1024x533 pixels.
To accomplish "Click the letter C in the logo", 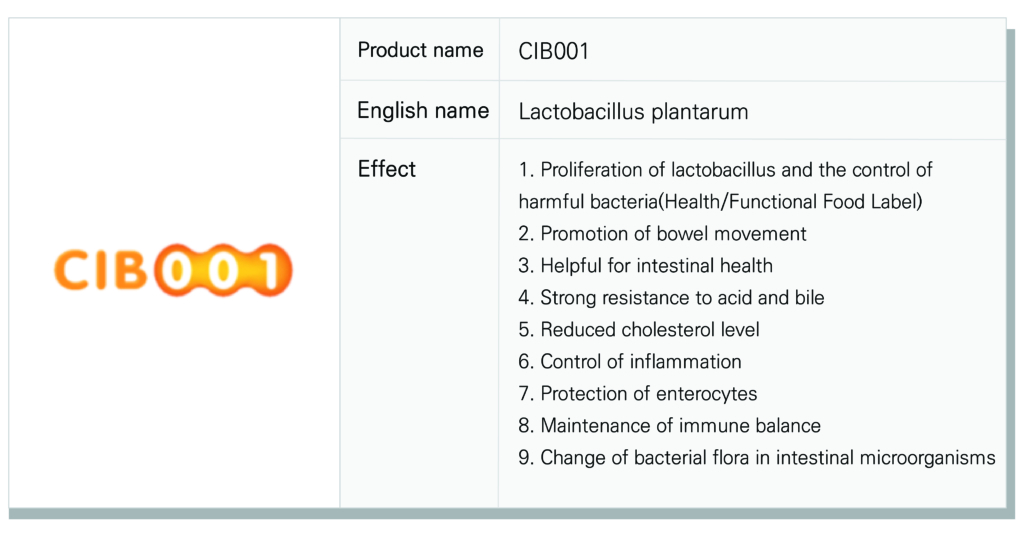I will (71, 270).
